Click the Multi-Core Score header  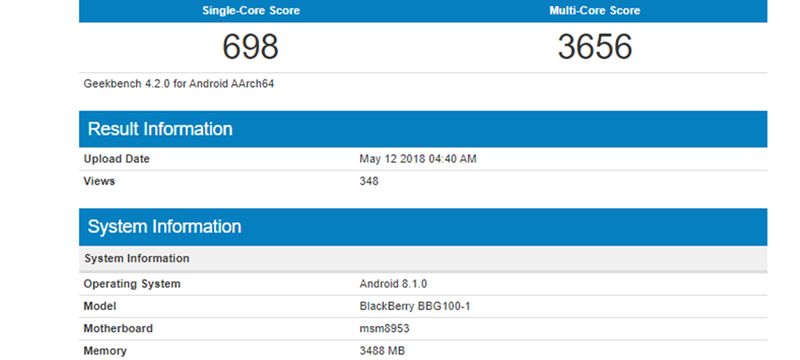point(594,11)
